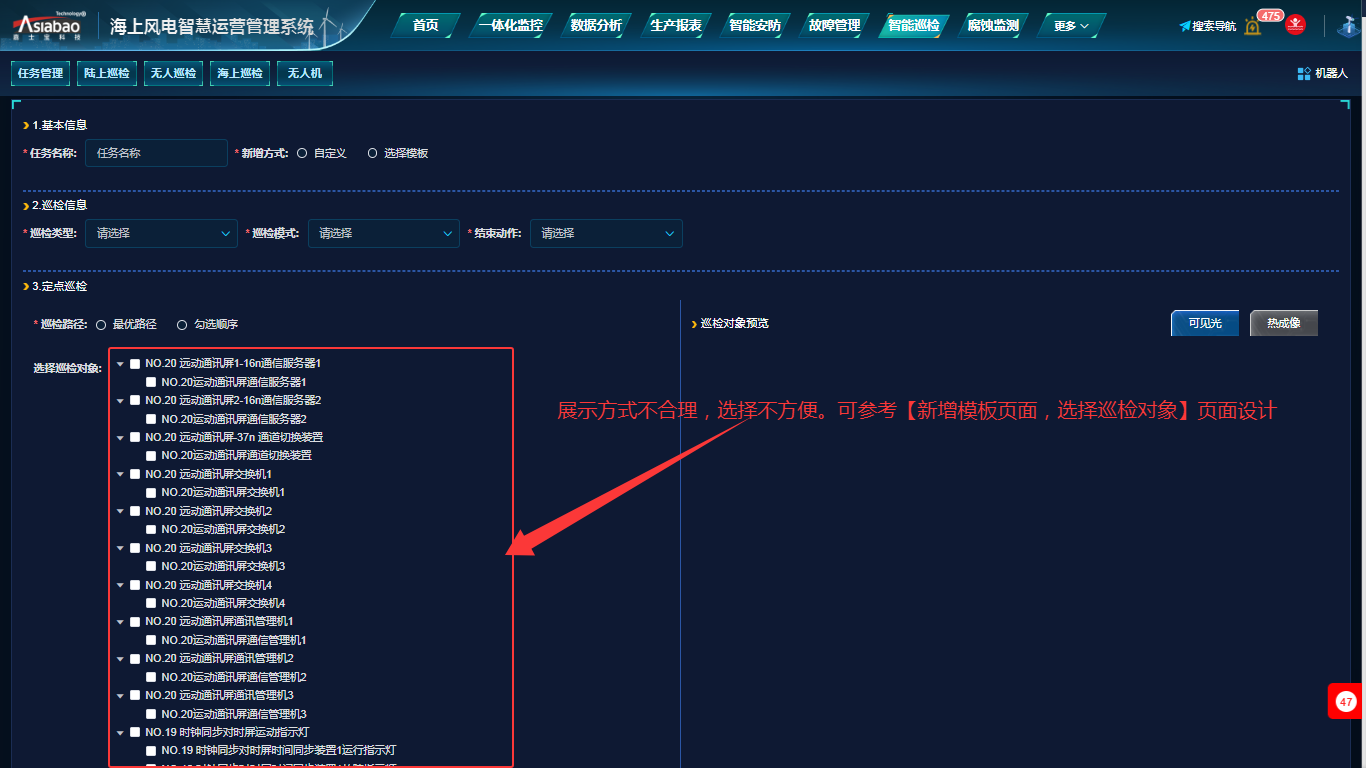Click the 任务名称 input field
1366x768 pixels.
click(x=156, y=153)
